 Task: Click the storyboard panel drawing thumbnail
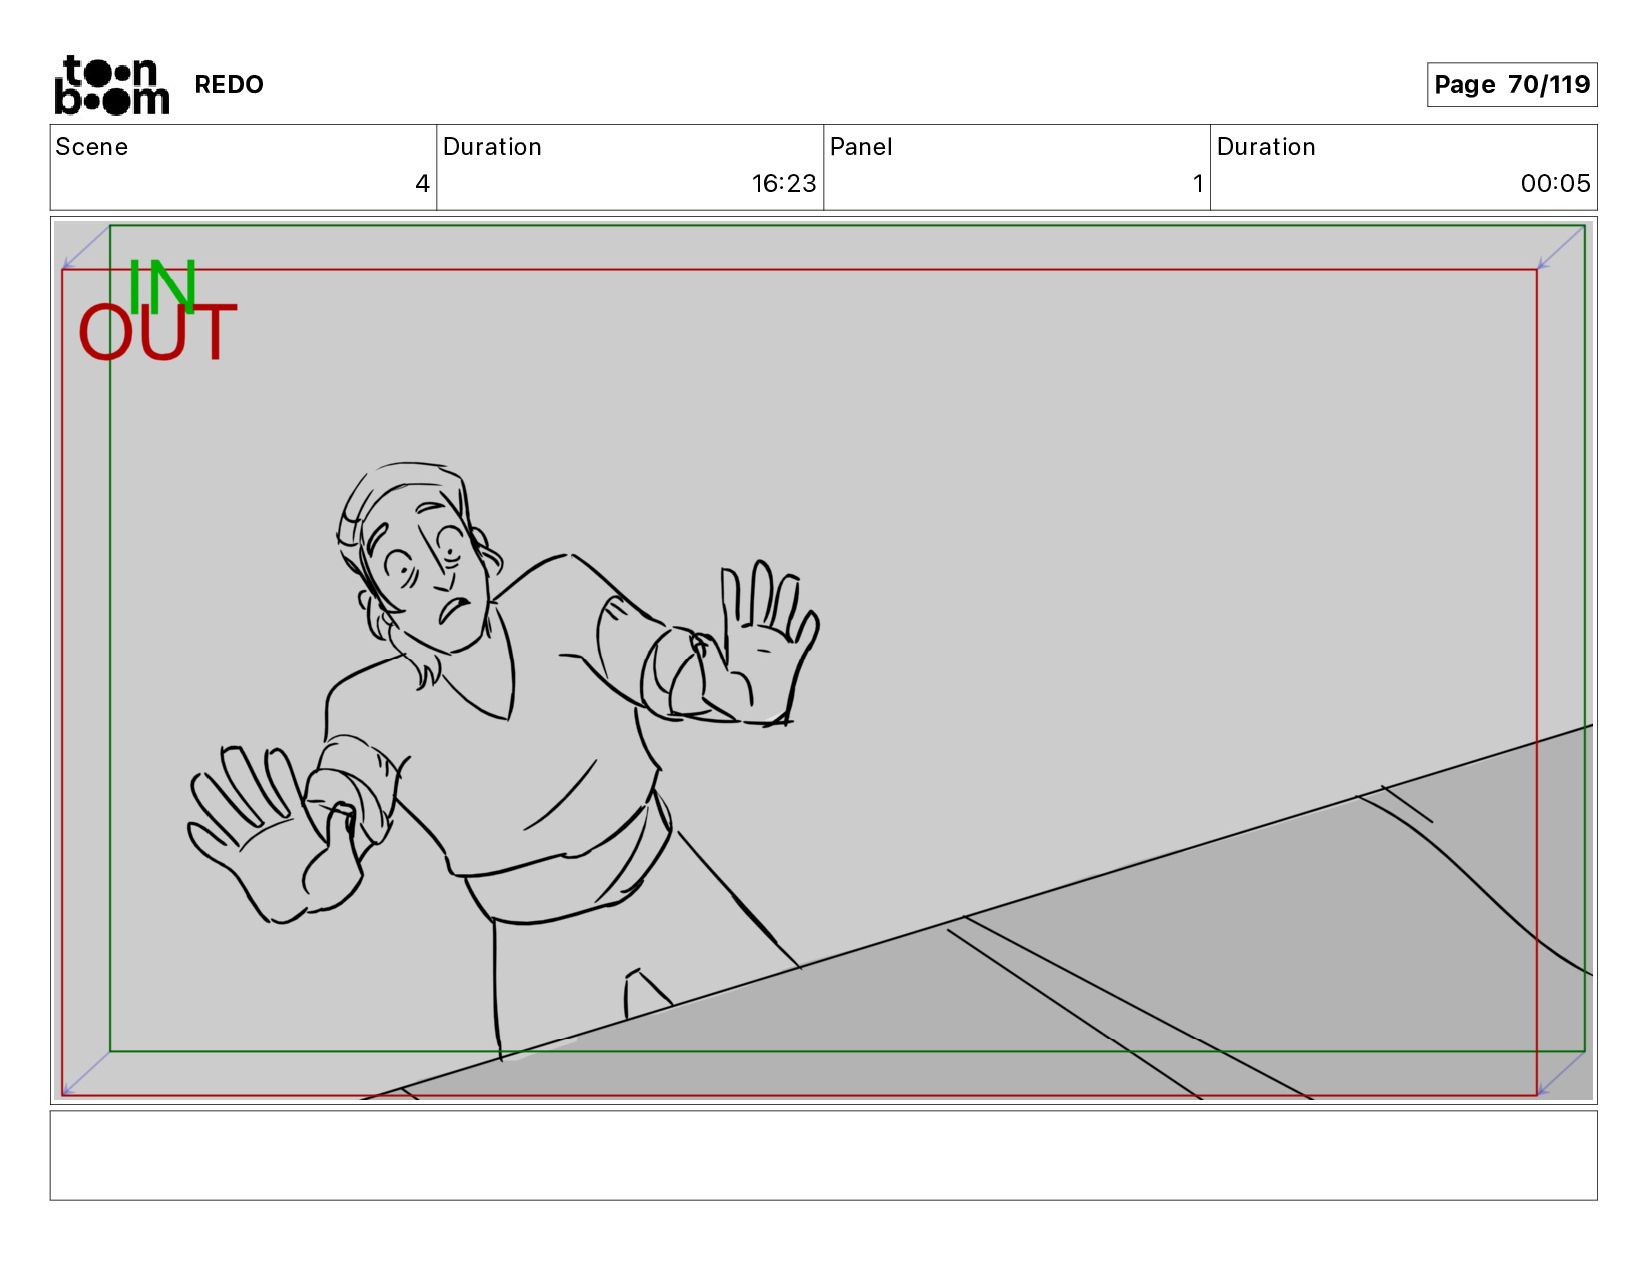[x=823, y=660]
